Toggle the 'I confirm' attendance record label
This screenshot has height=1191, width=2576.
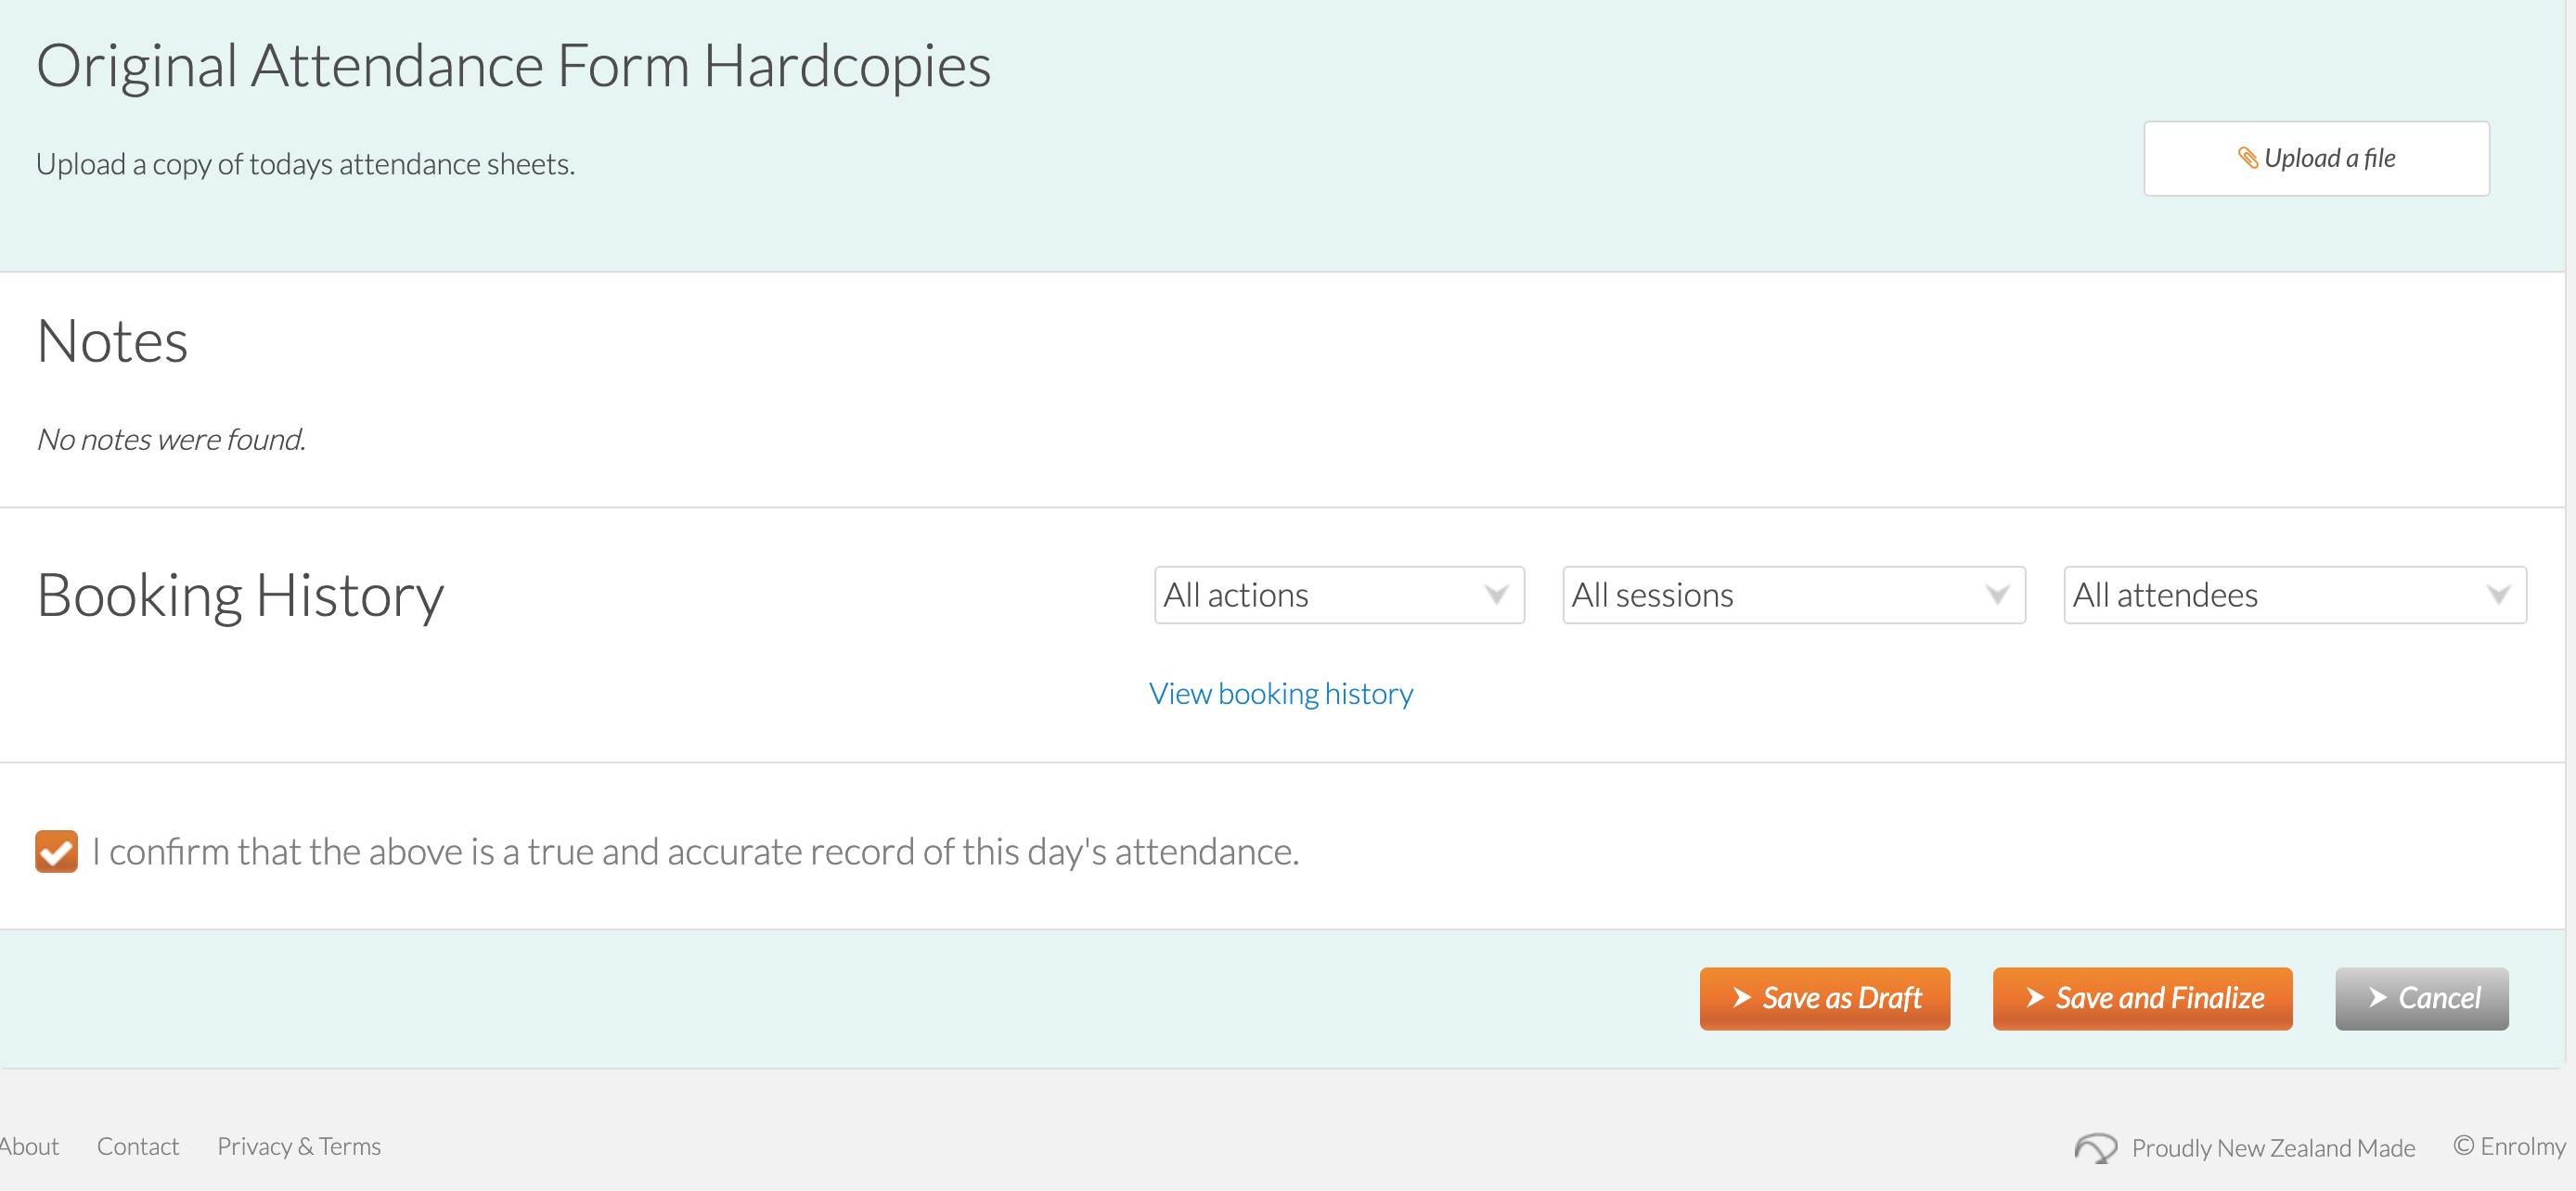(695, 851)
